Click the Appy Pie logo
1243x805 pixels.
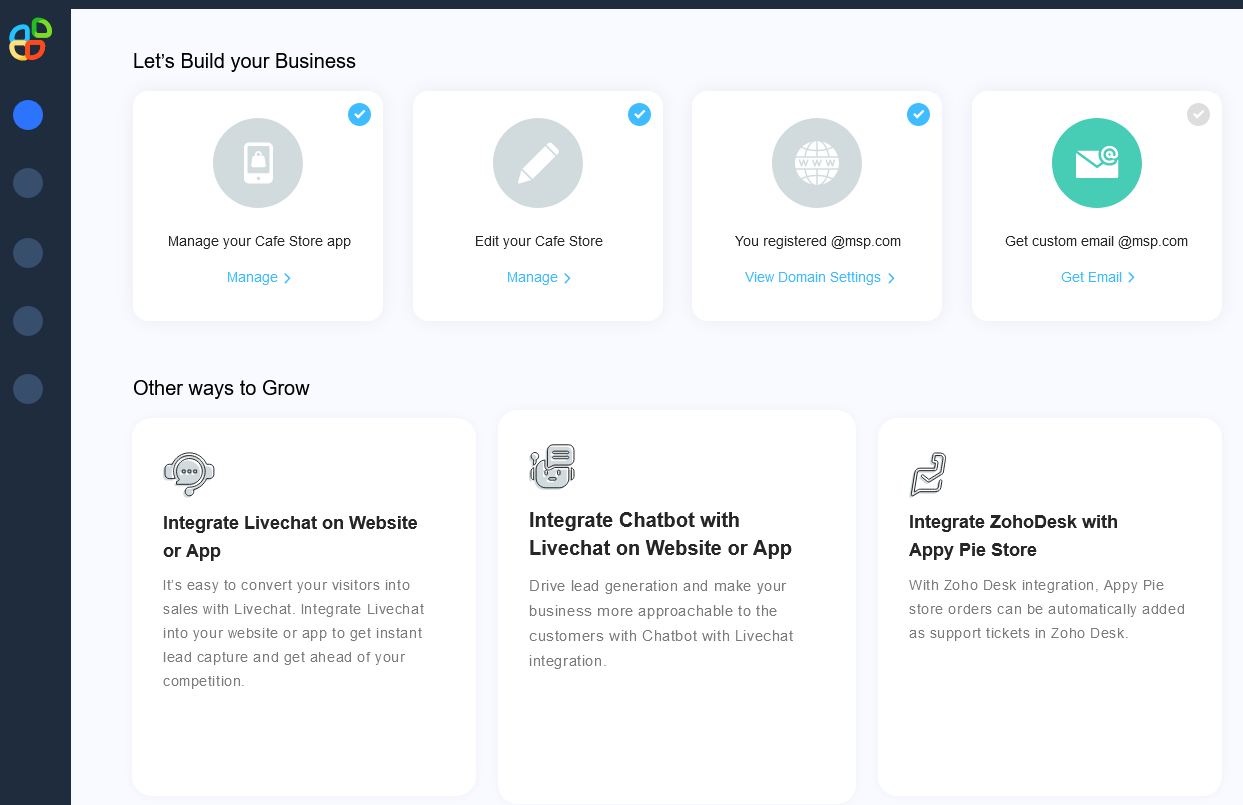click(x=30, y=39)
